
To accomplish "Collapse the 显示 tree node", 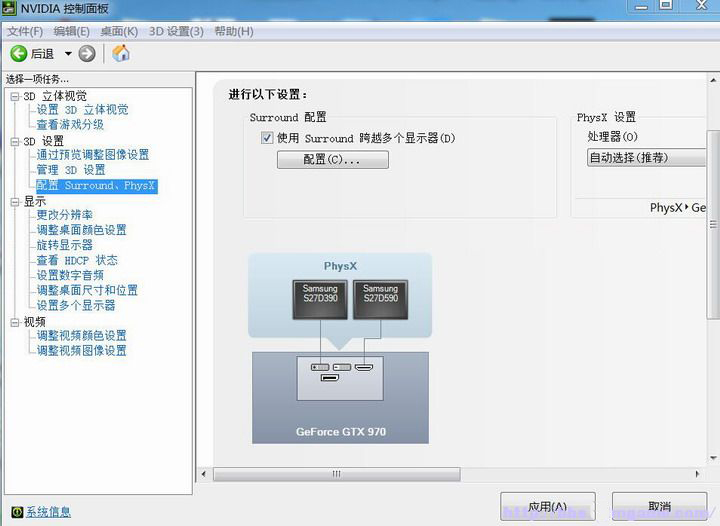I will 15,201.
